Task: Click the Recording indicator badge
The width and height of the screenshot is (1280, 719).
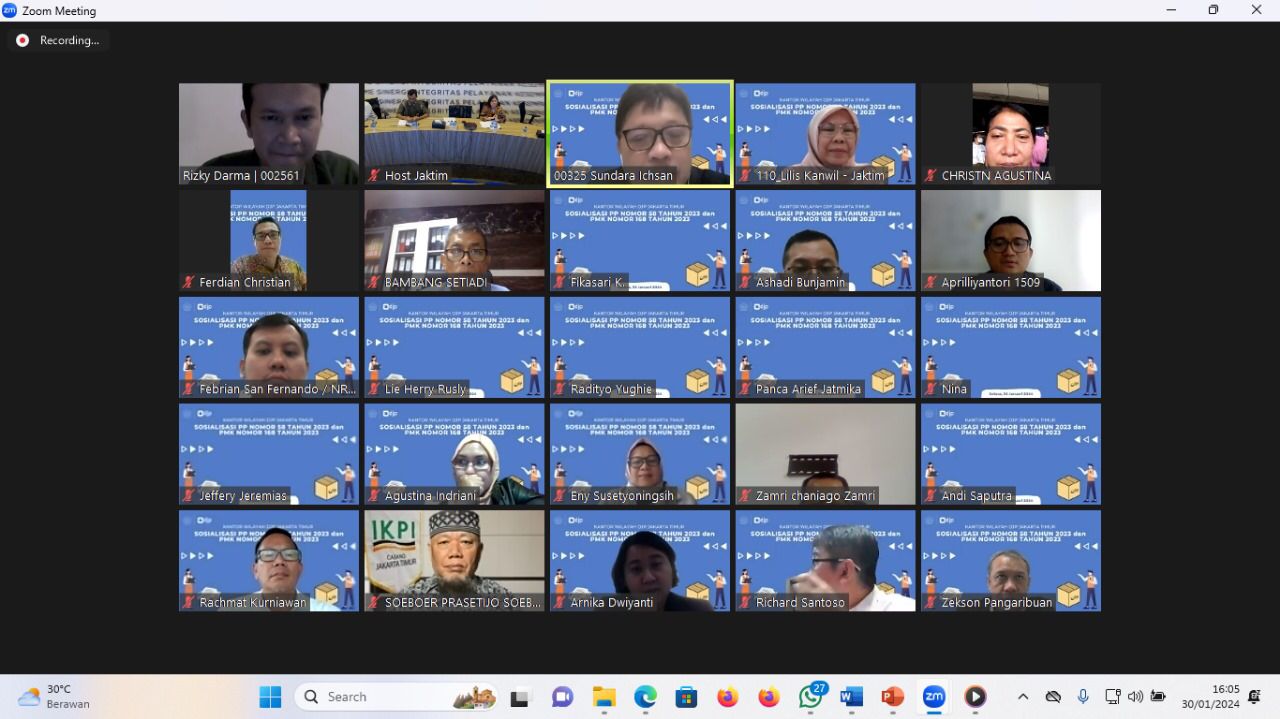Action: [x=58, y=40]
